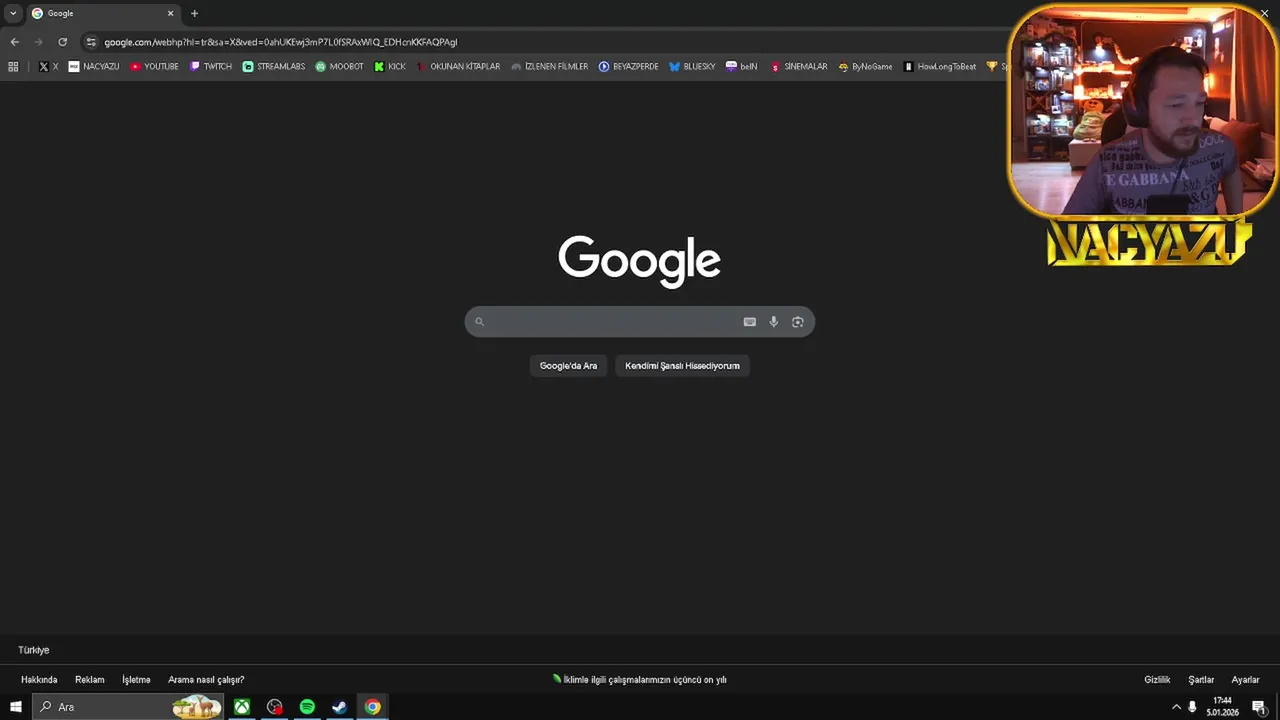Open the X bookmark
The image size is (1280, 720).
click(x=48, y=66)
